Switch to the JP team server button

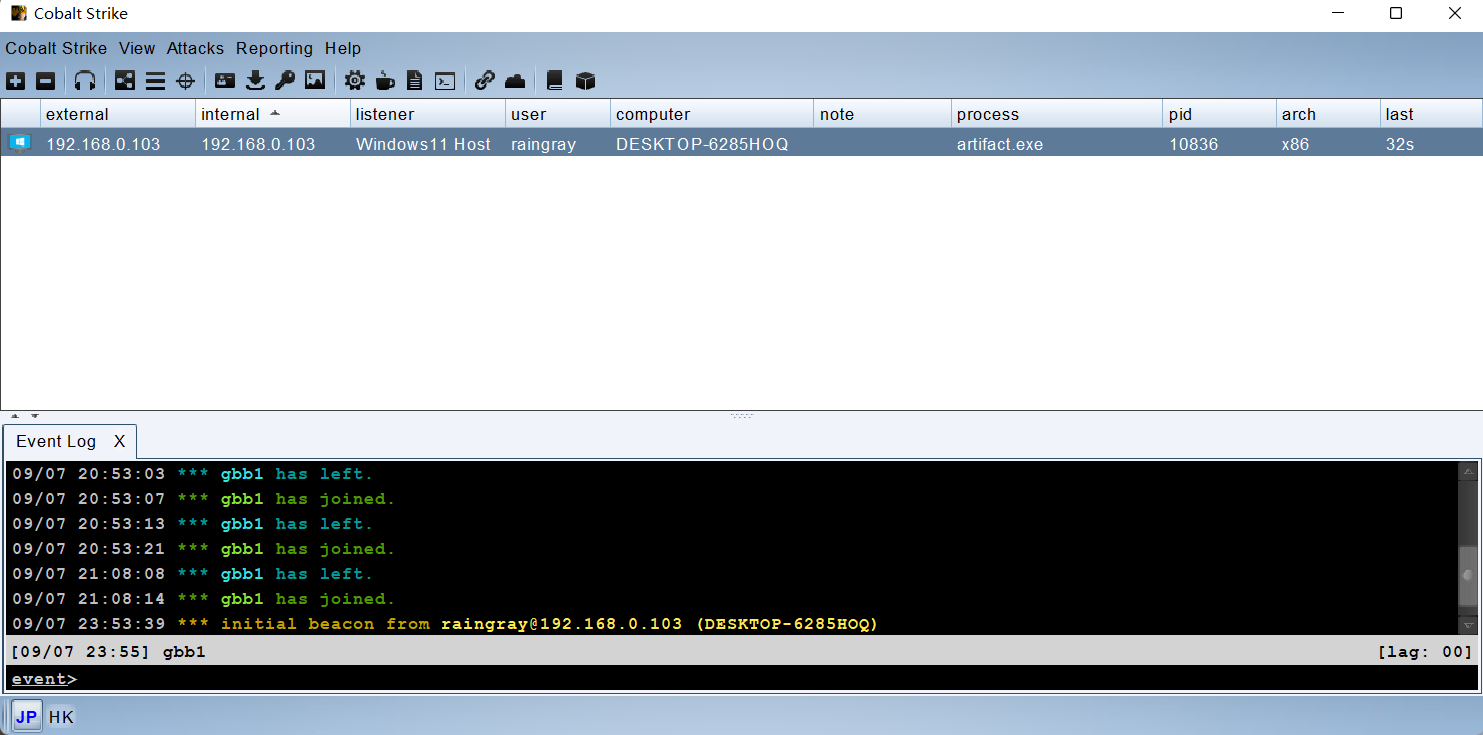pyautogui.click(x=27, y=717)
